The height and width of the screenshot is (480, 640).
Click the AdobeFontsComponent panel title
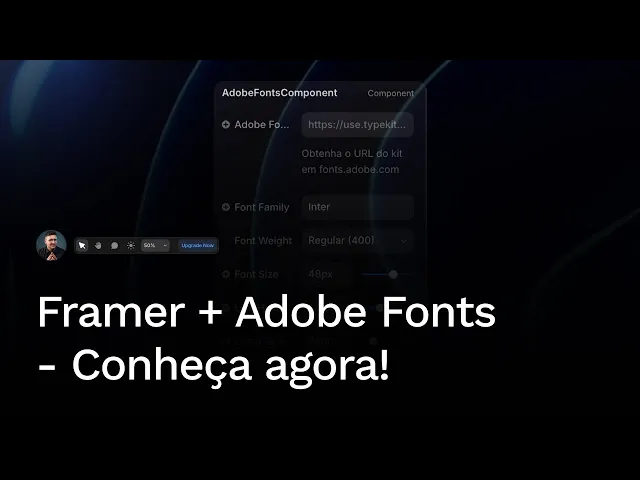pos(280,93)
